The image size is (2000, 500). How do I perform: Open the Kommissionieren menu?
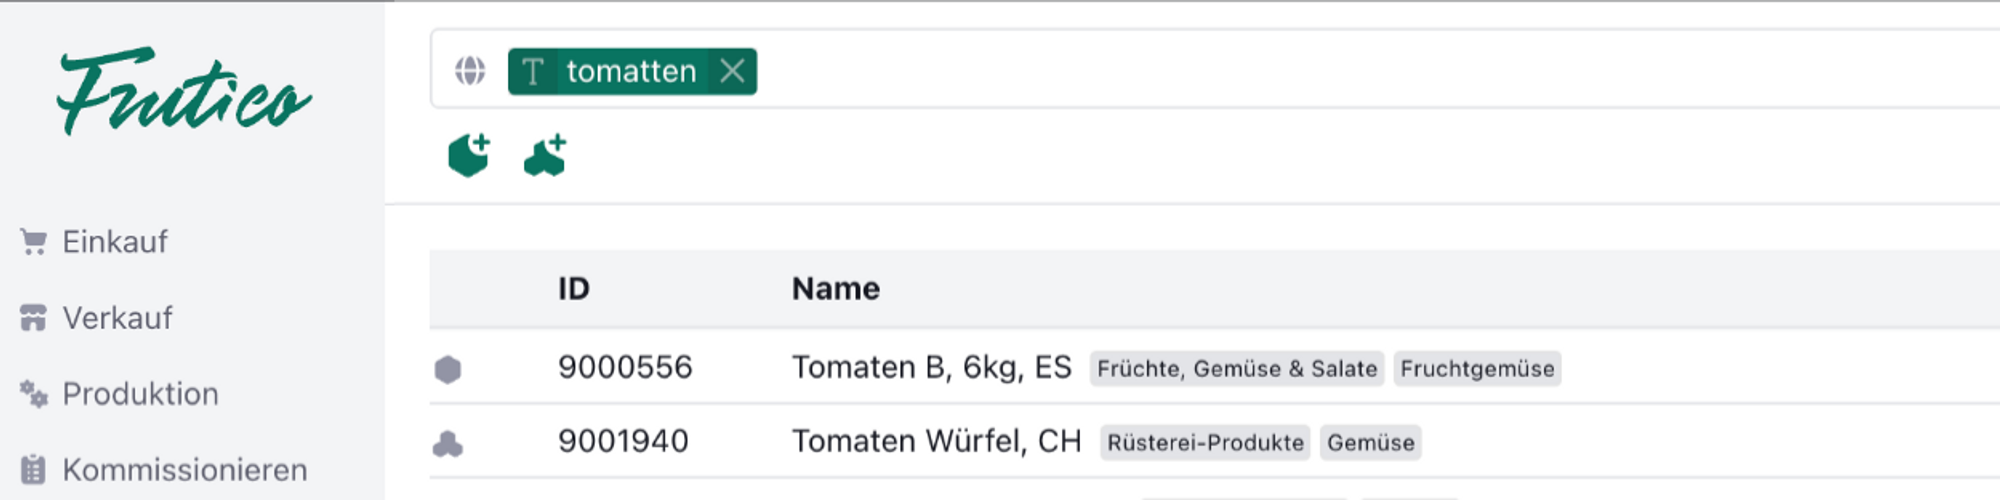coord(184,470)
